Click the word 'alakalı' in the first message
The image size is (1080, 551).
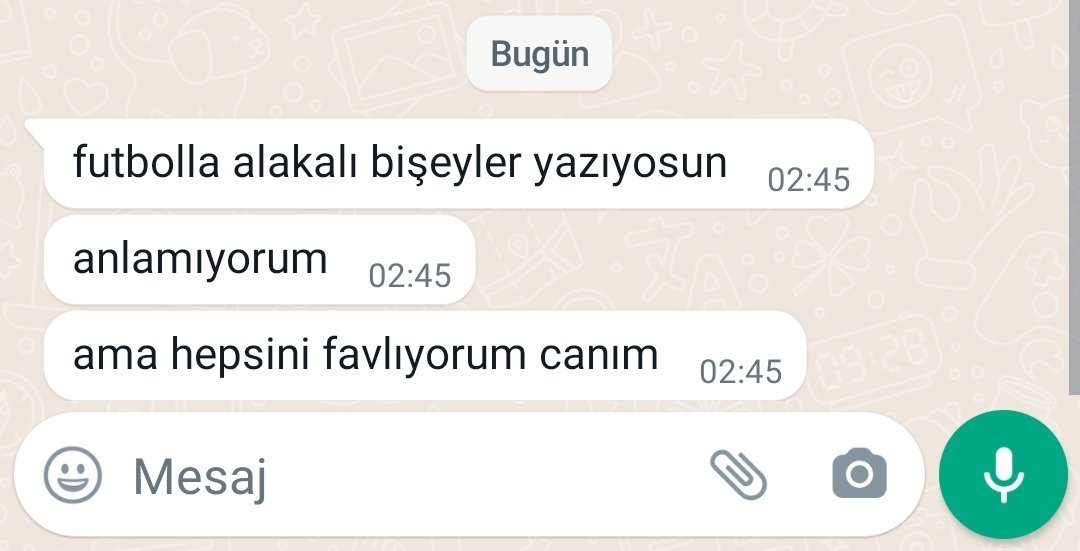point(295,163)
